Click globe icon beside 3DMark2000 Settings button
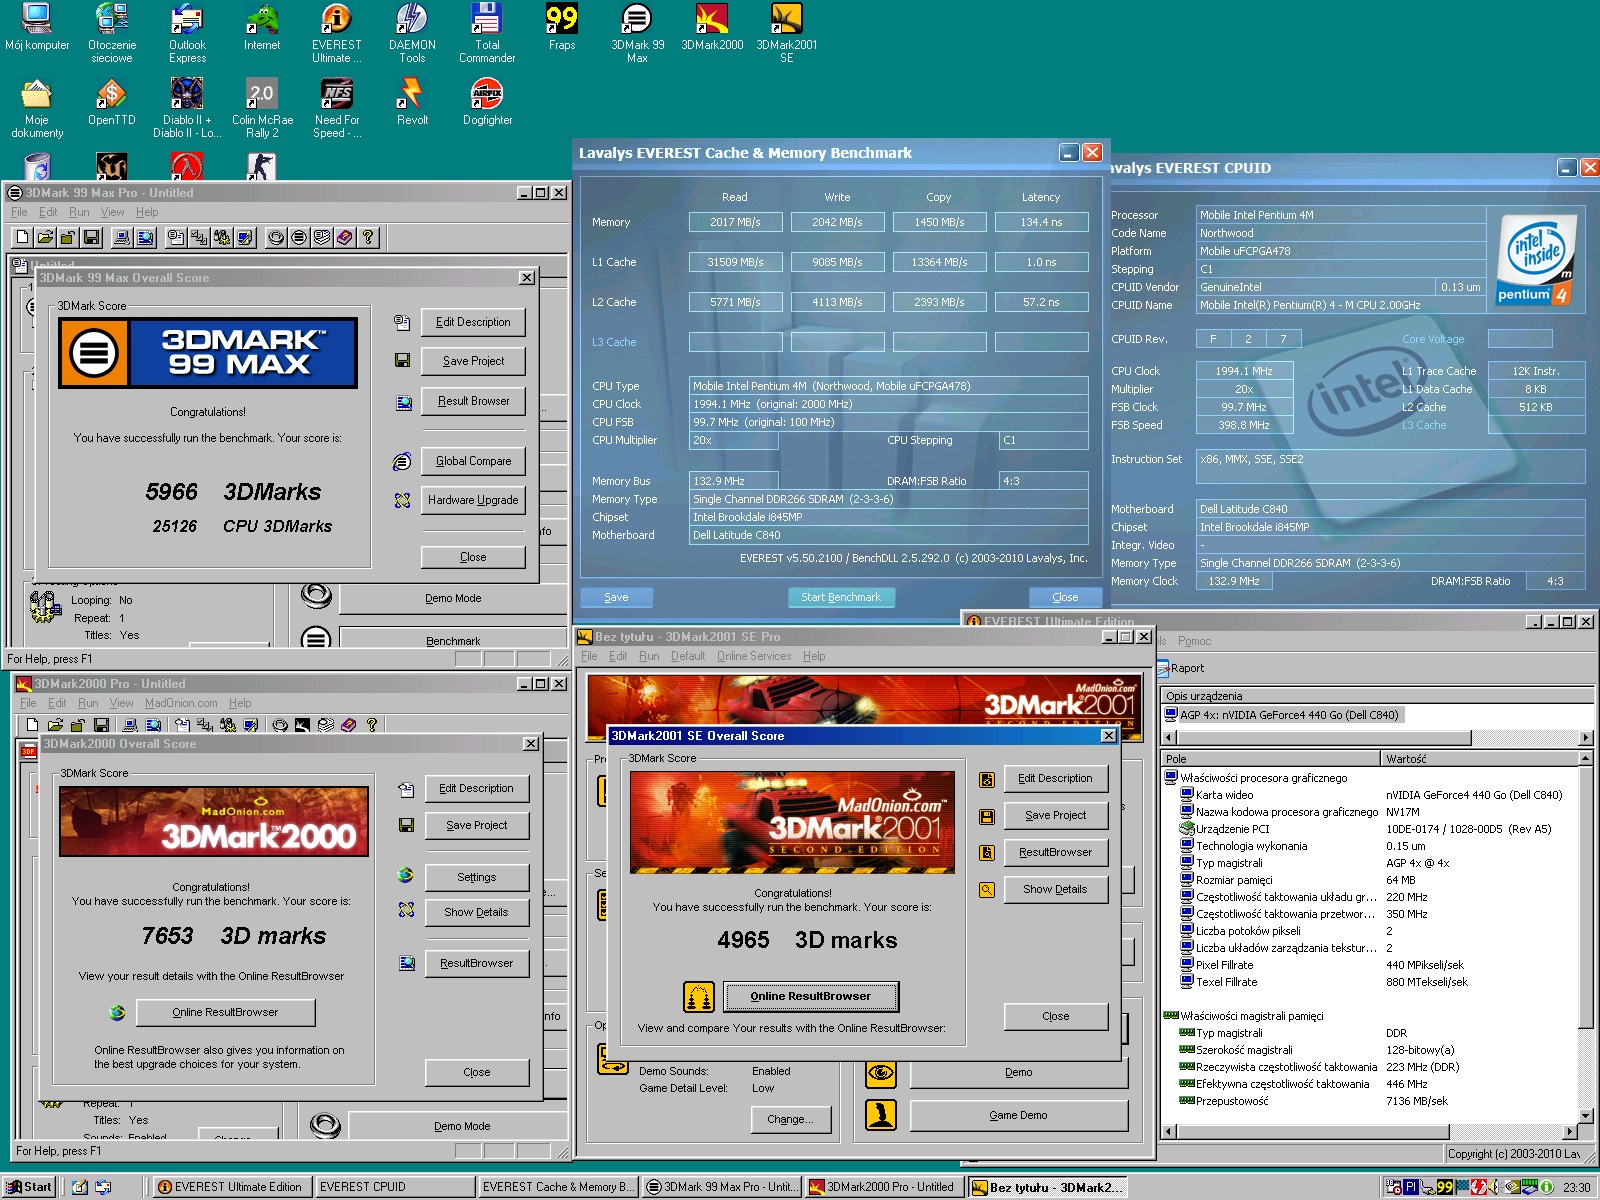The height and width of the screenshot is (1200, 1600). (x=405, y=875)
